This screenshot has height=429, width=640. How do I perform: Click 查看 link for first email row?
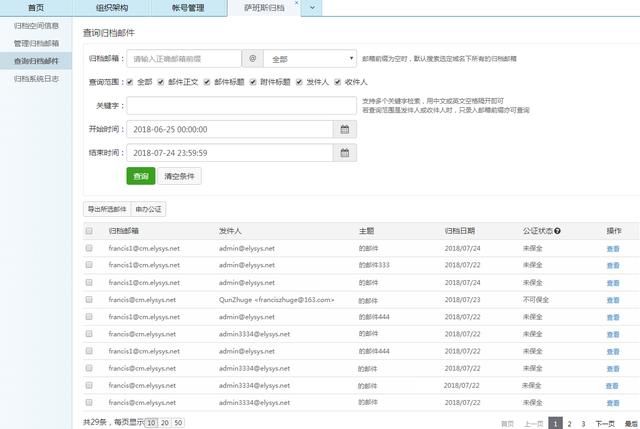[612, 248]
